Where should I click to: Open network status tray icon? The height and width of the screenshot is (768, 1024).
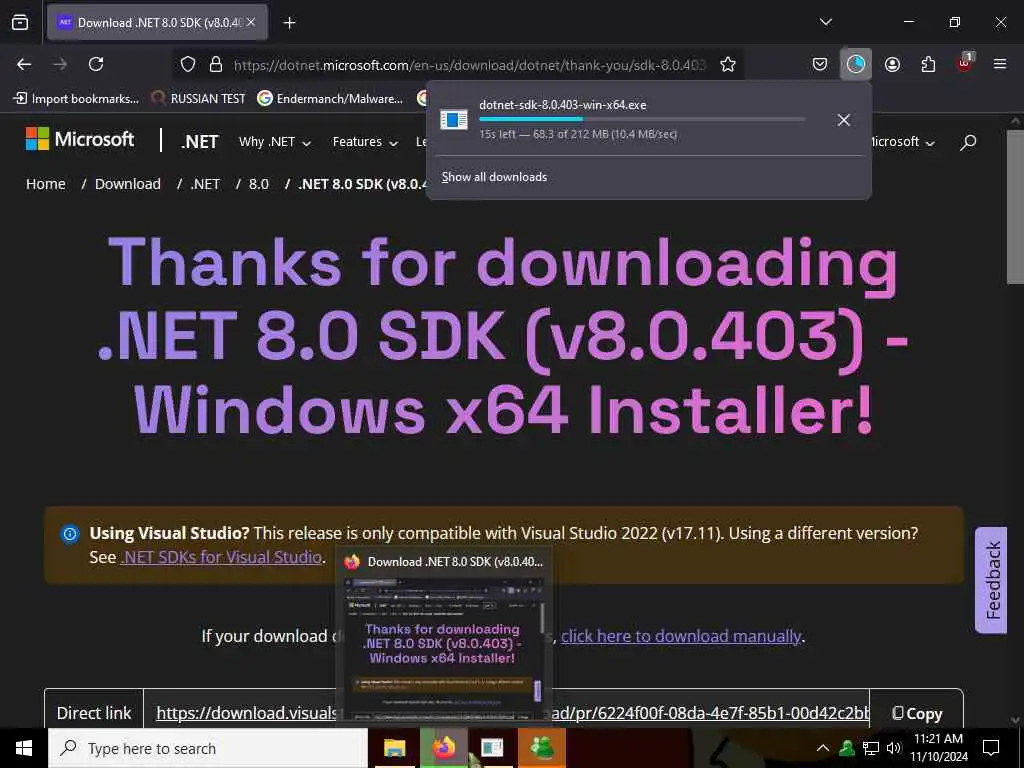tap(871, 748)
